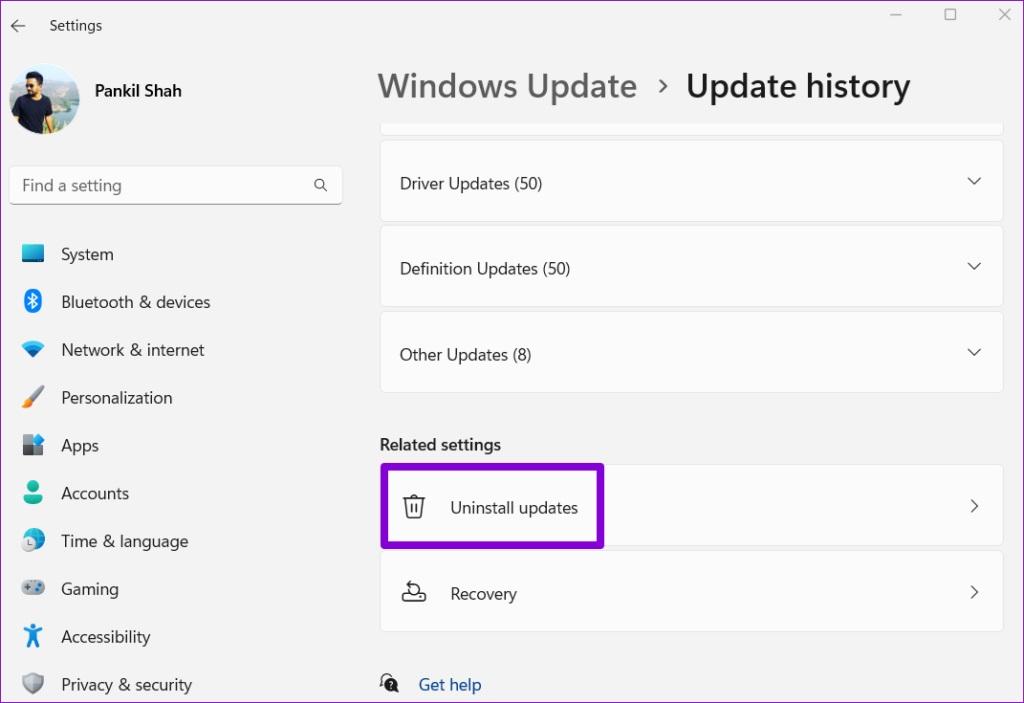
Task: Go back using the arrow icon
Action: (18, 25)
